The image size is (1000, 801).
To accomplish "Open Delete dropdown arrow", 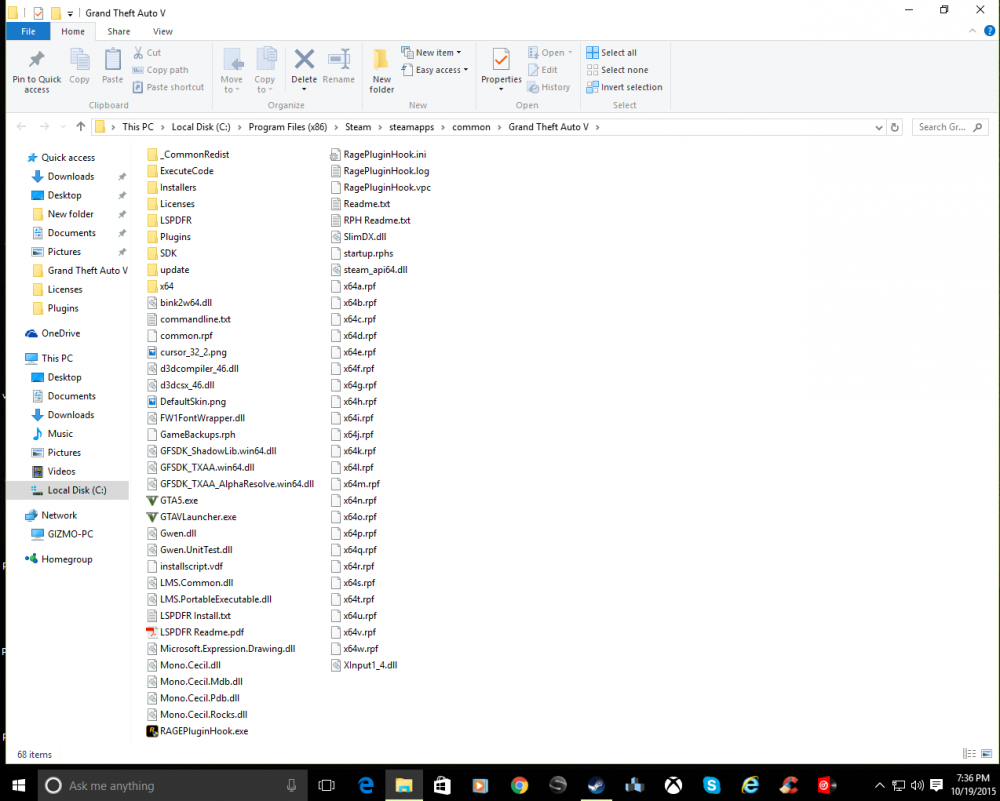I will coord(304,89).
